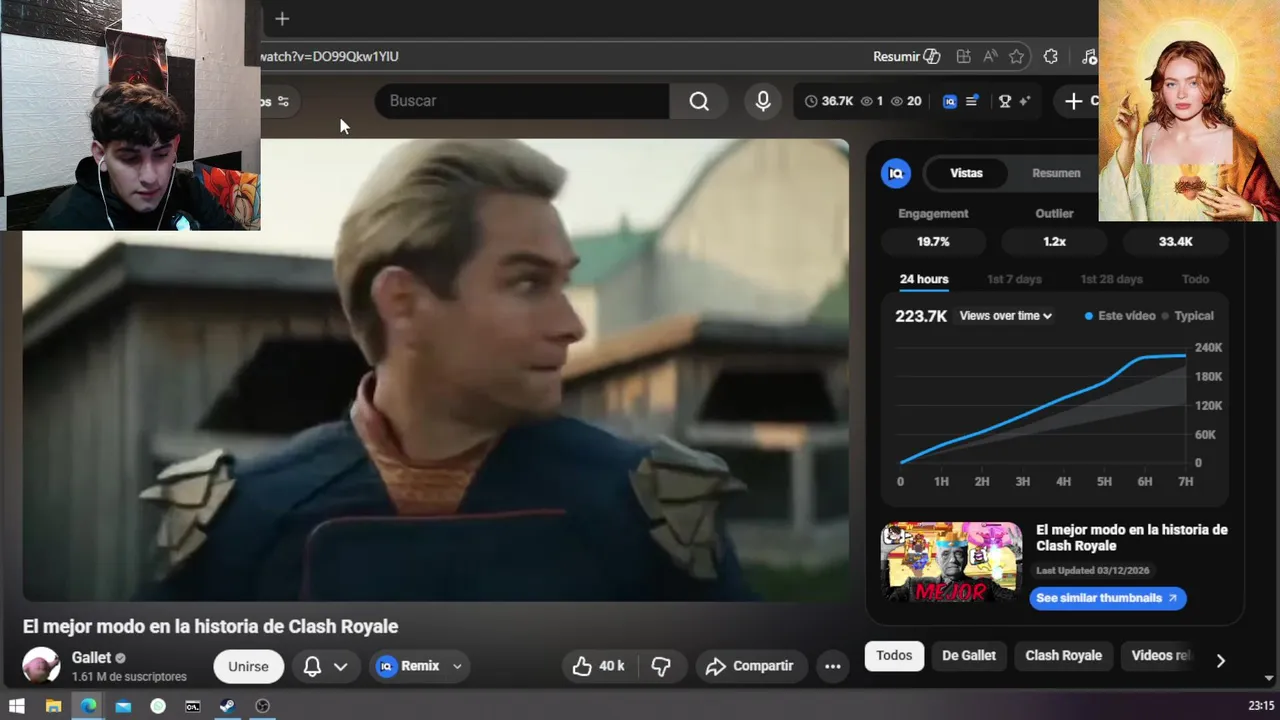
Task: Open the list icon with blue dot
Action: click(x=972, y=101)
